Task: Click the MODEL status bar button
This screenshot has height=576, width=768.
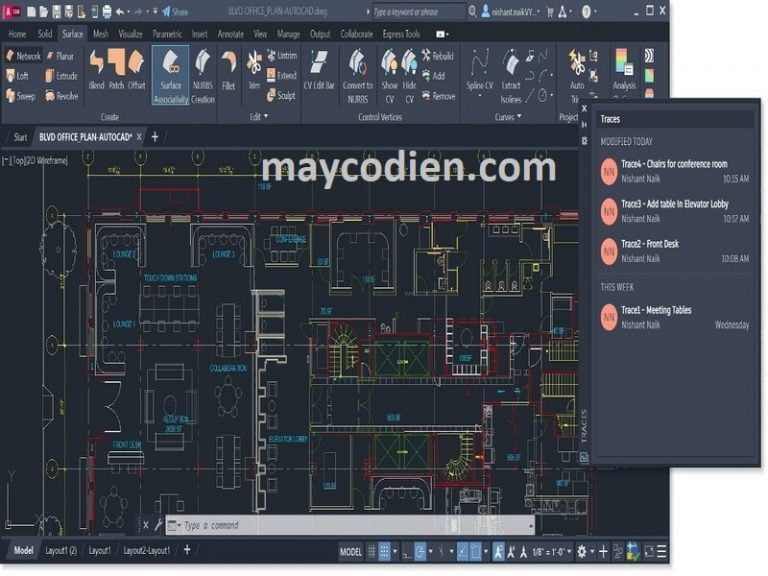Action: pos(351,552)
